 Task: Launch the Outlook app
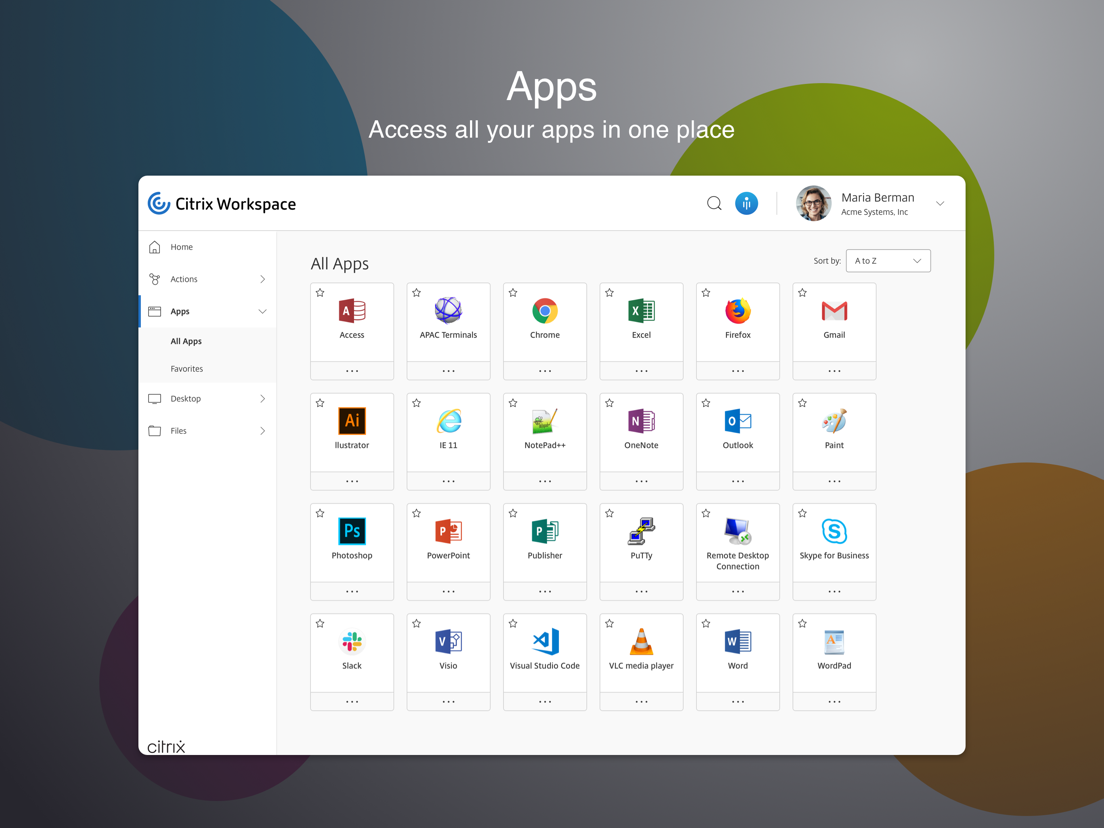(x=738, y=421)
